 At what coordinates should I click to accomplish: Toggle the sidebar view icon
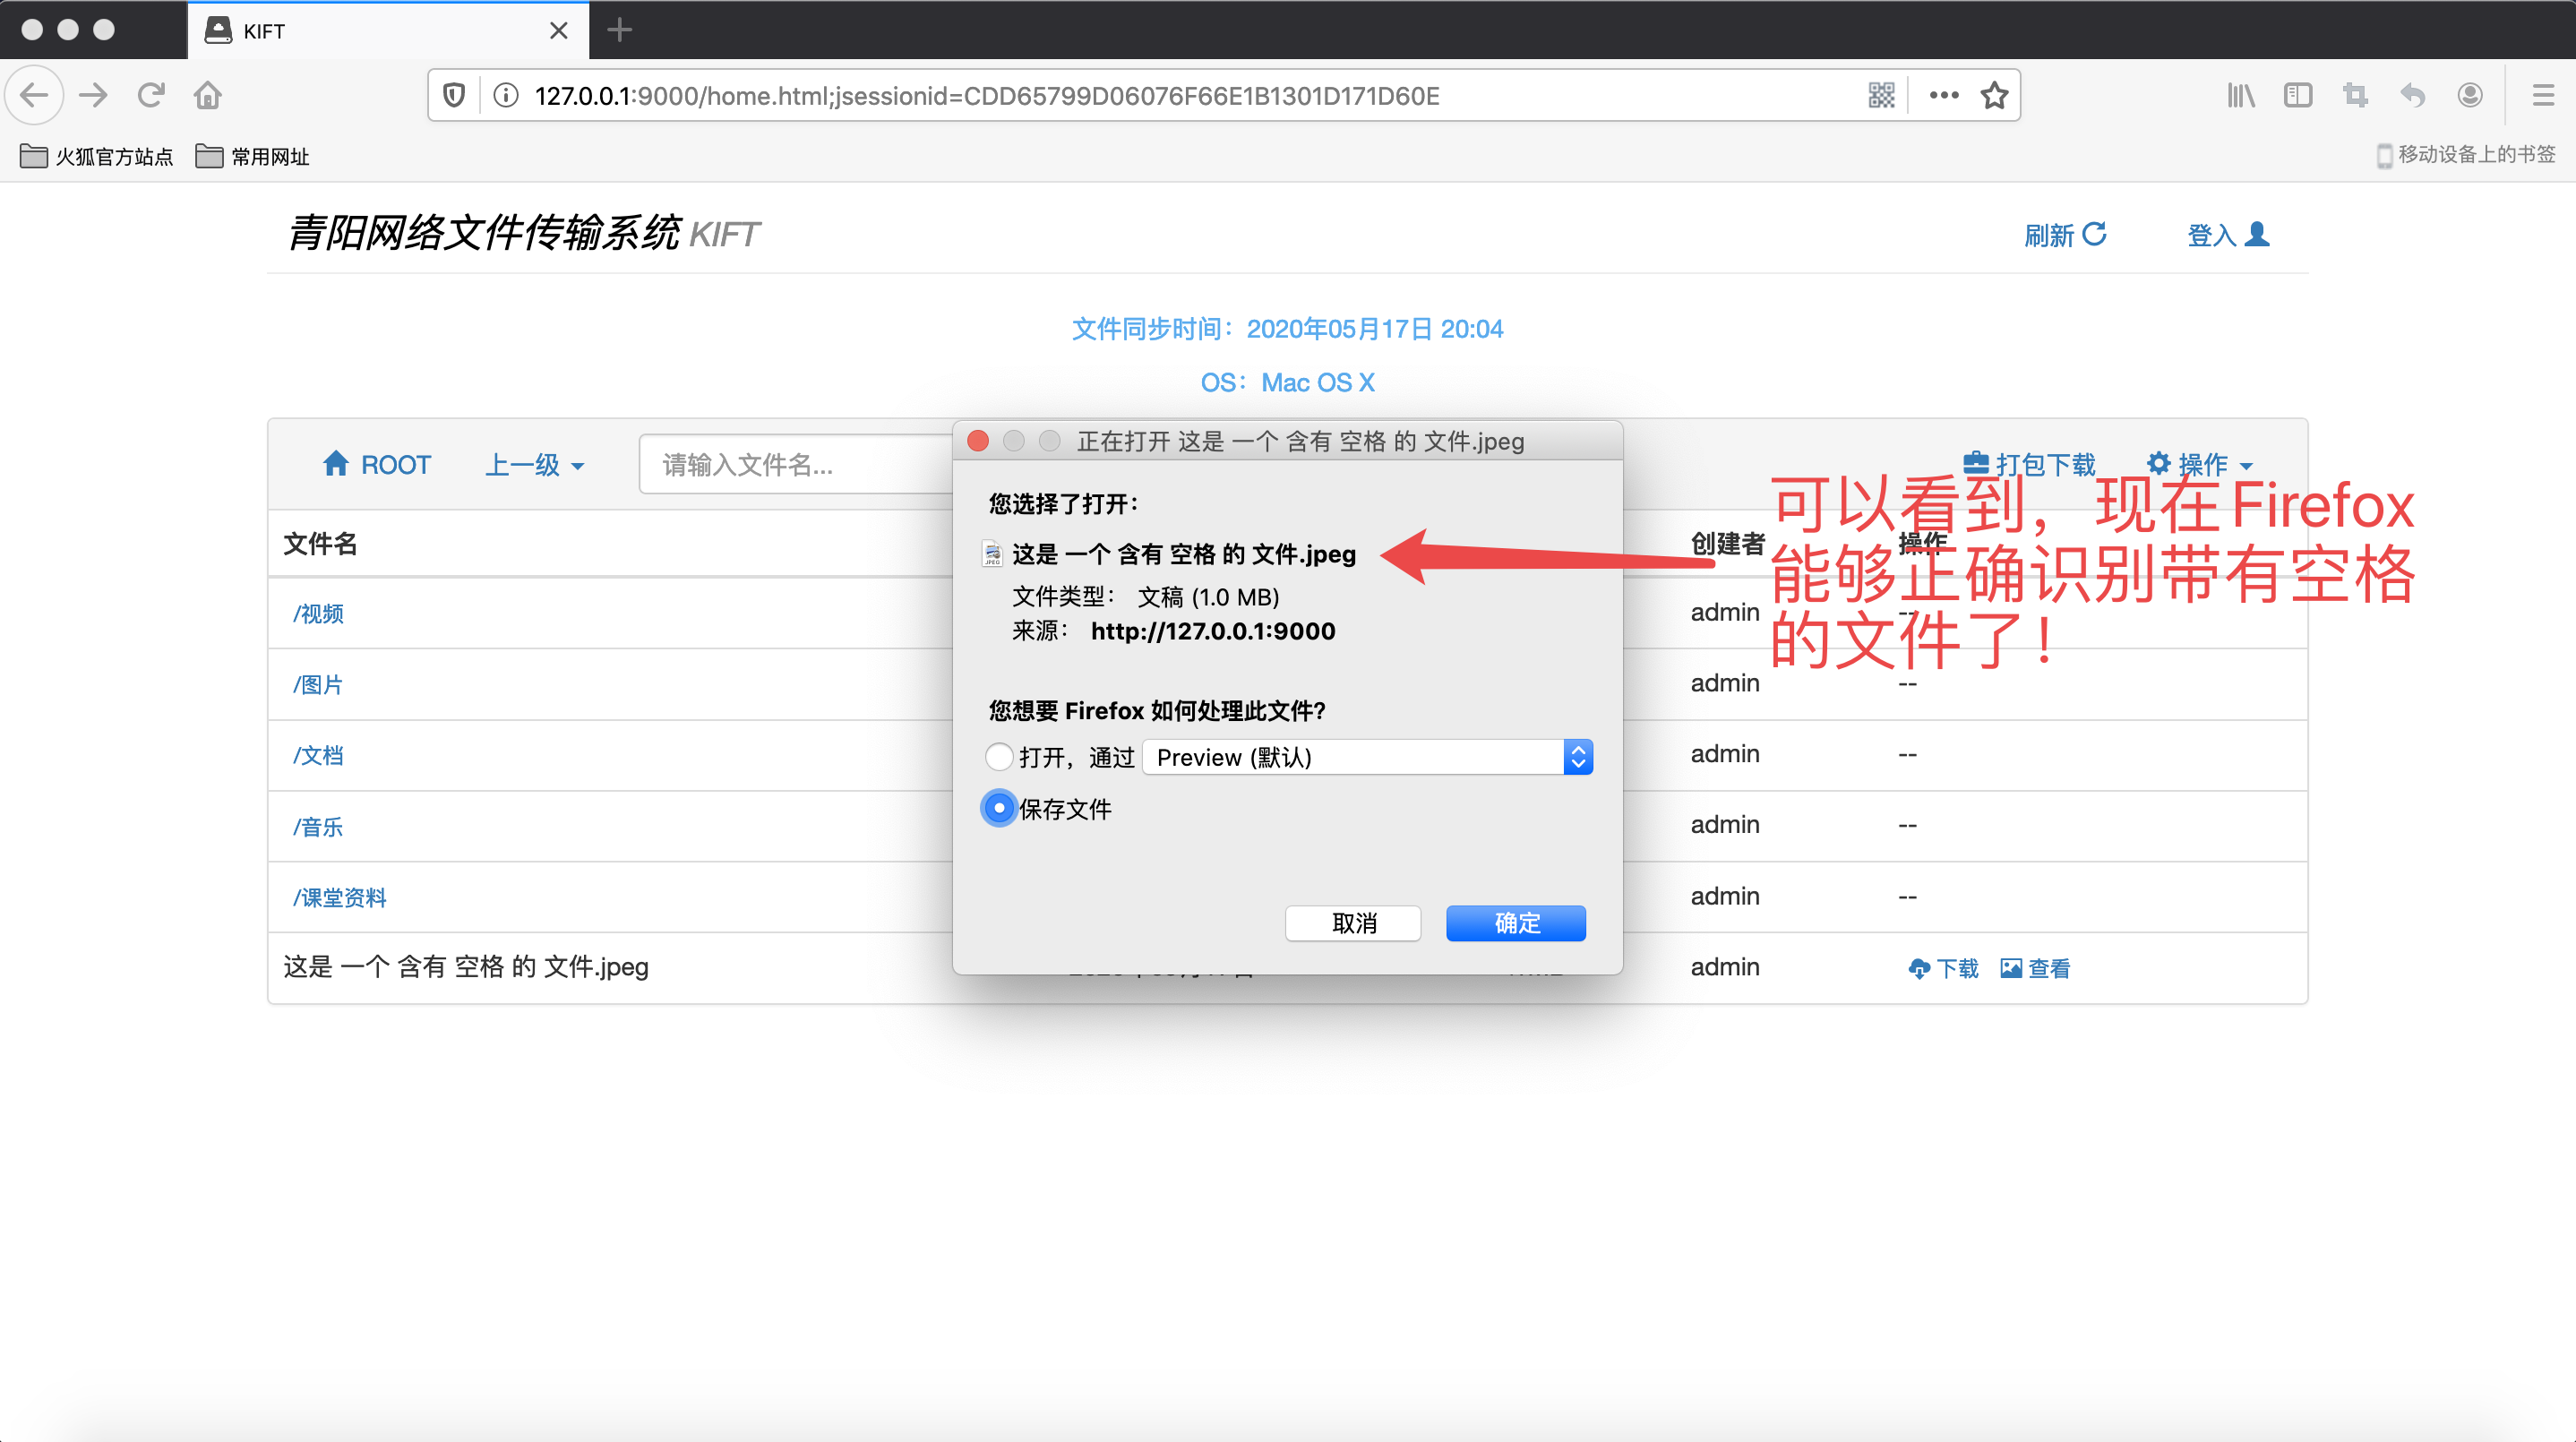coord(2298,96)
